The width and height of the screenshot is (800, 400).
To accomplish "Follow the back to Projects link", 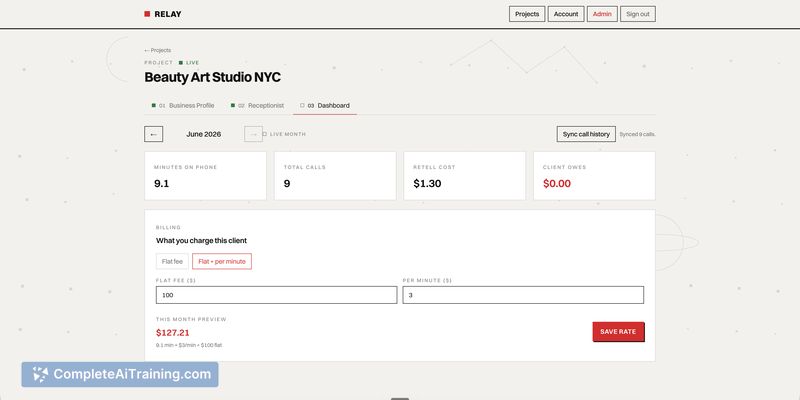I will [x=158, y=50].
